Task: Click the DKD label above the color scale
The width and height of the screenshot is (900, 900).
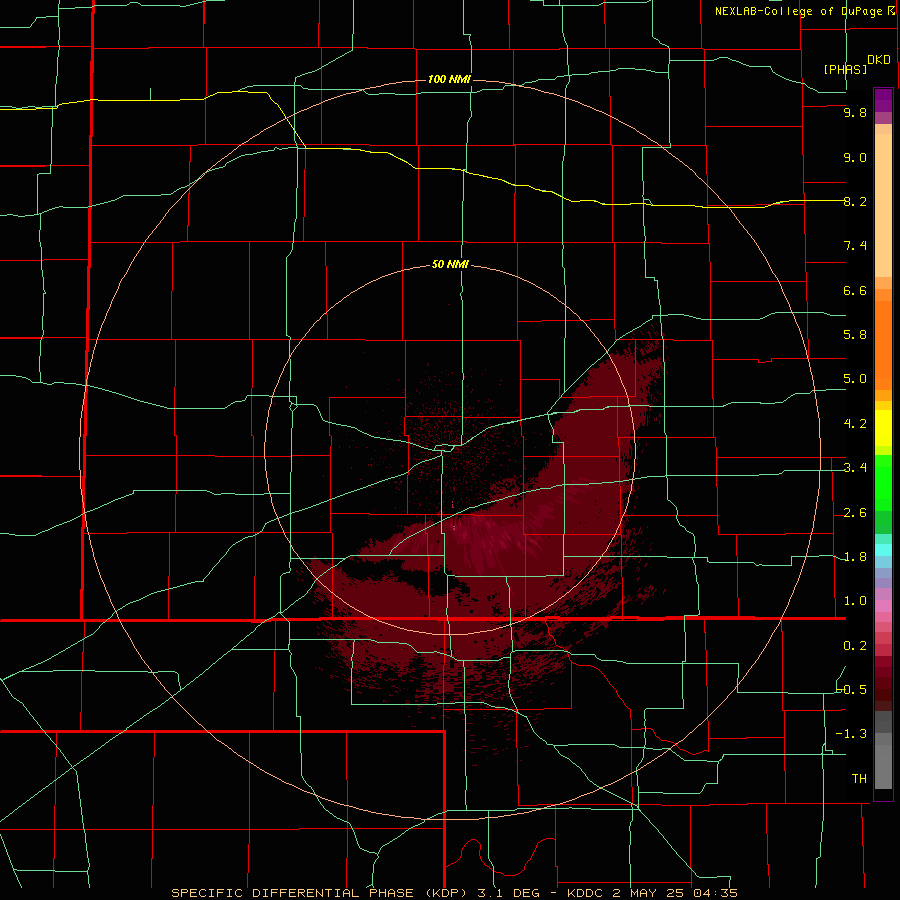Action: click(879, 60)
